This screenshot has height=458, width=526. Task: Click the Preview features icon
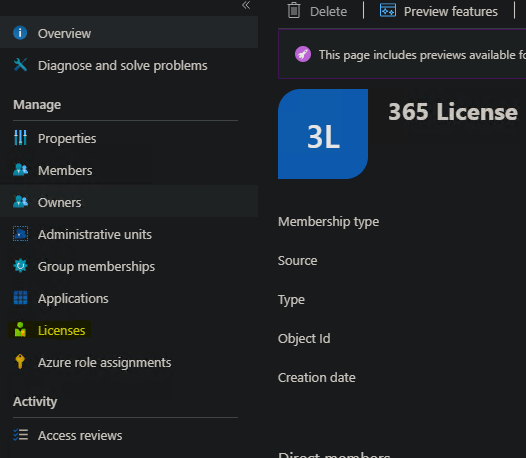(x=388, y=10)
